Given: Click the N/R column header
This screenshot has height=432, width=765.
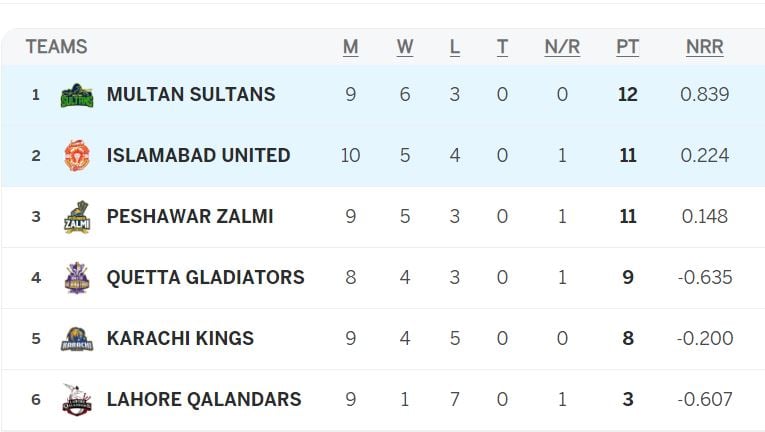Looking at the screenshot, I should [x=562, y=47].
